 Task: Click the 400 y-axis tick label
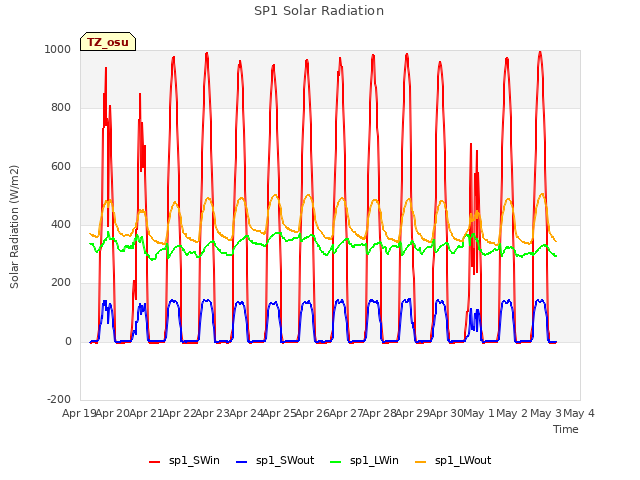61,224
